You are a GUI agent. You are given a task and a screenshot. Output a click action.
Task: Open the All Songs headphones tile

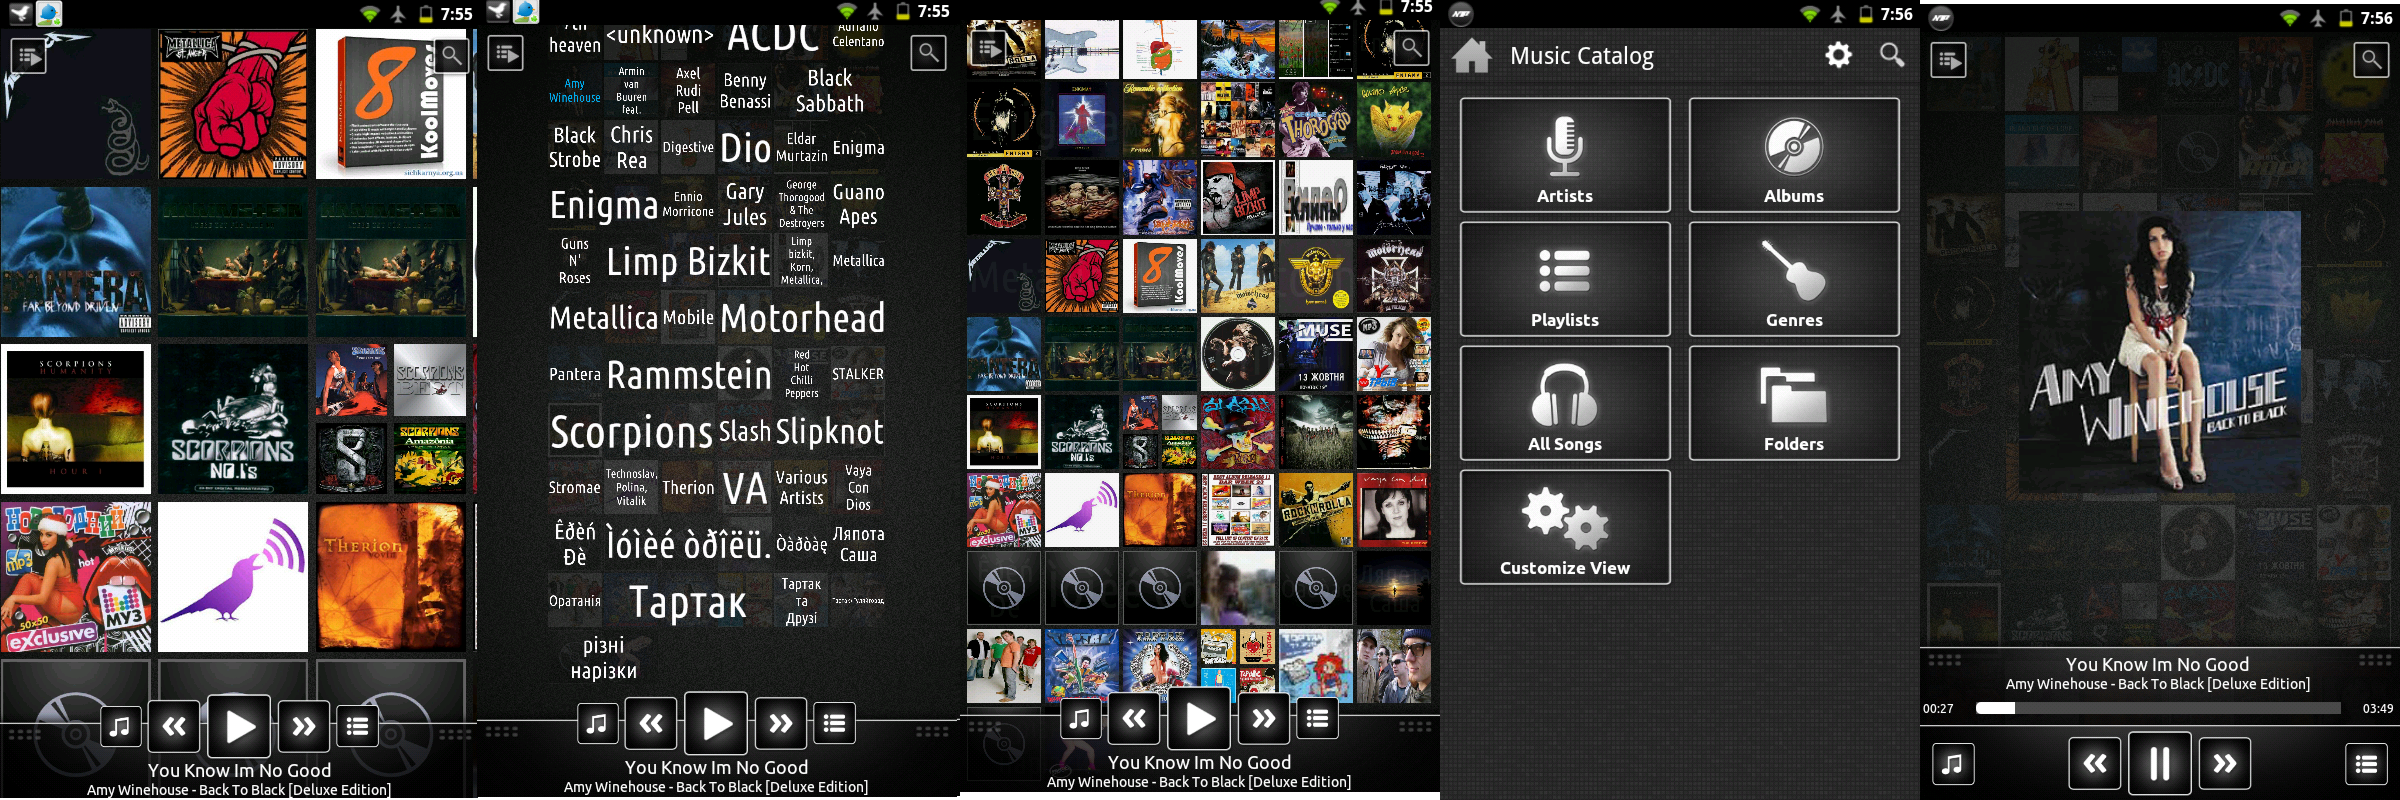point(1565,403)
